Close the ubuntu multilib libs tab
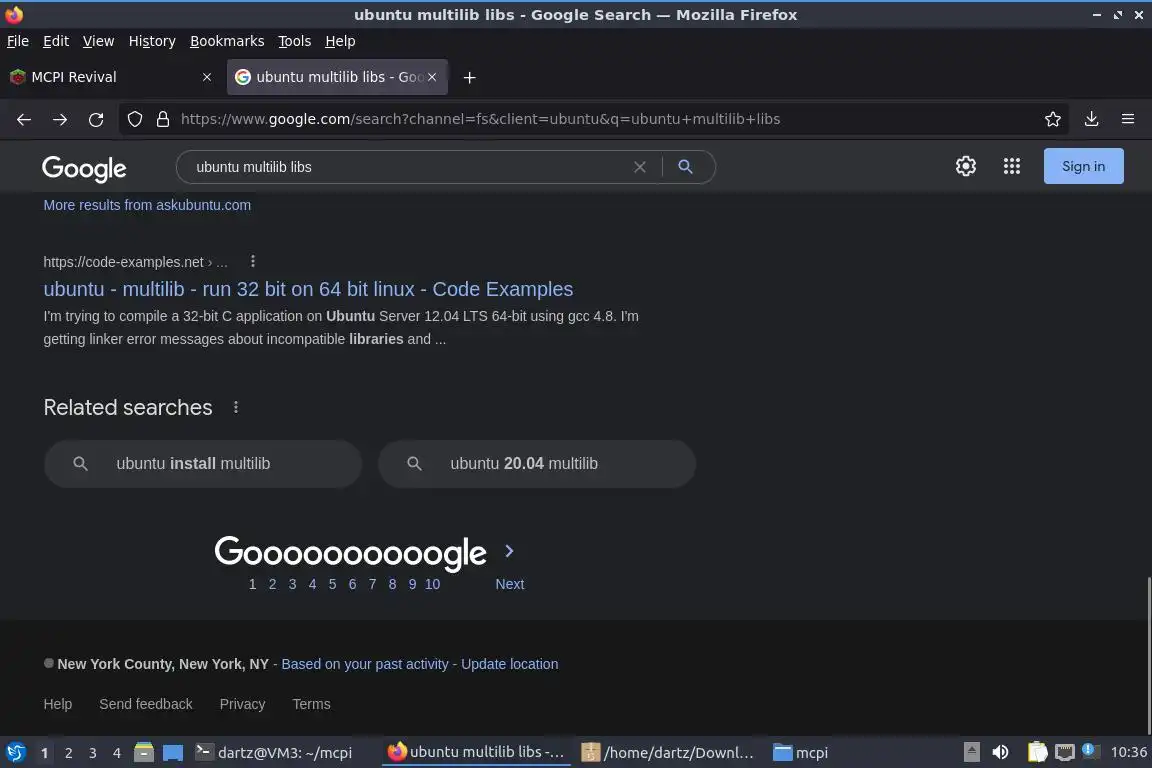Screen dimensions: 1152x768 (432, 77)
